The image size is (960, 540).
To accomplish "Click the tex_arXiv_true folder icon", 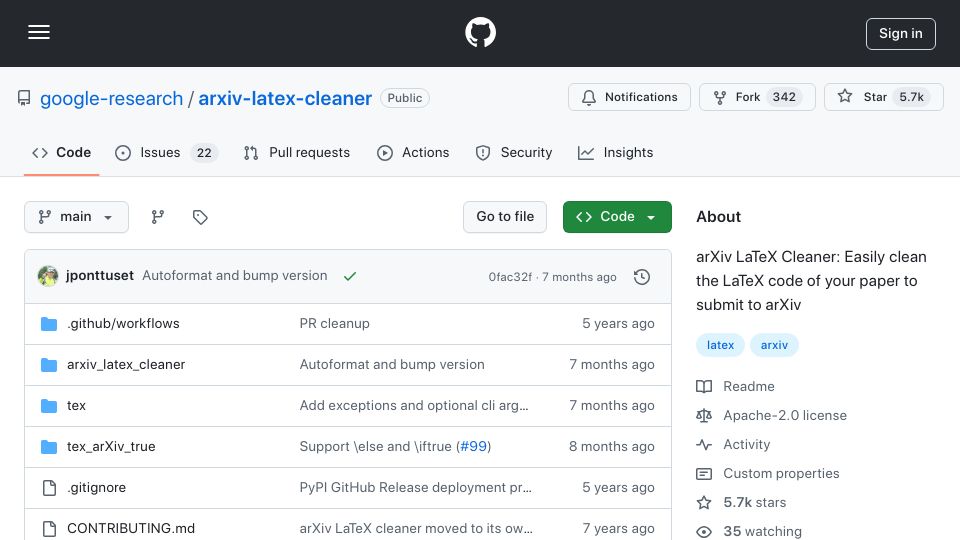I will (49, 447).
